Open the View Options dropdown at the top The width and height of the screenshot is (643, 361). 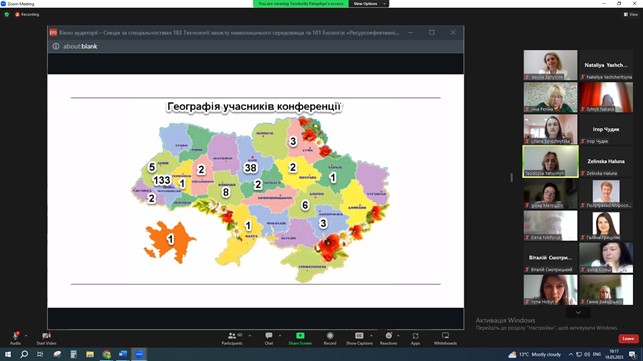(369, 4)
